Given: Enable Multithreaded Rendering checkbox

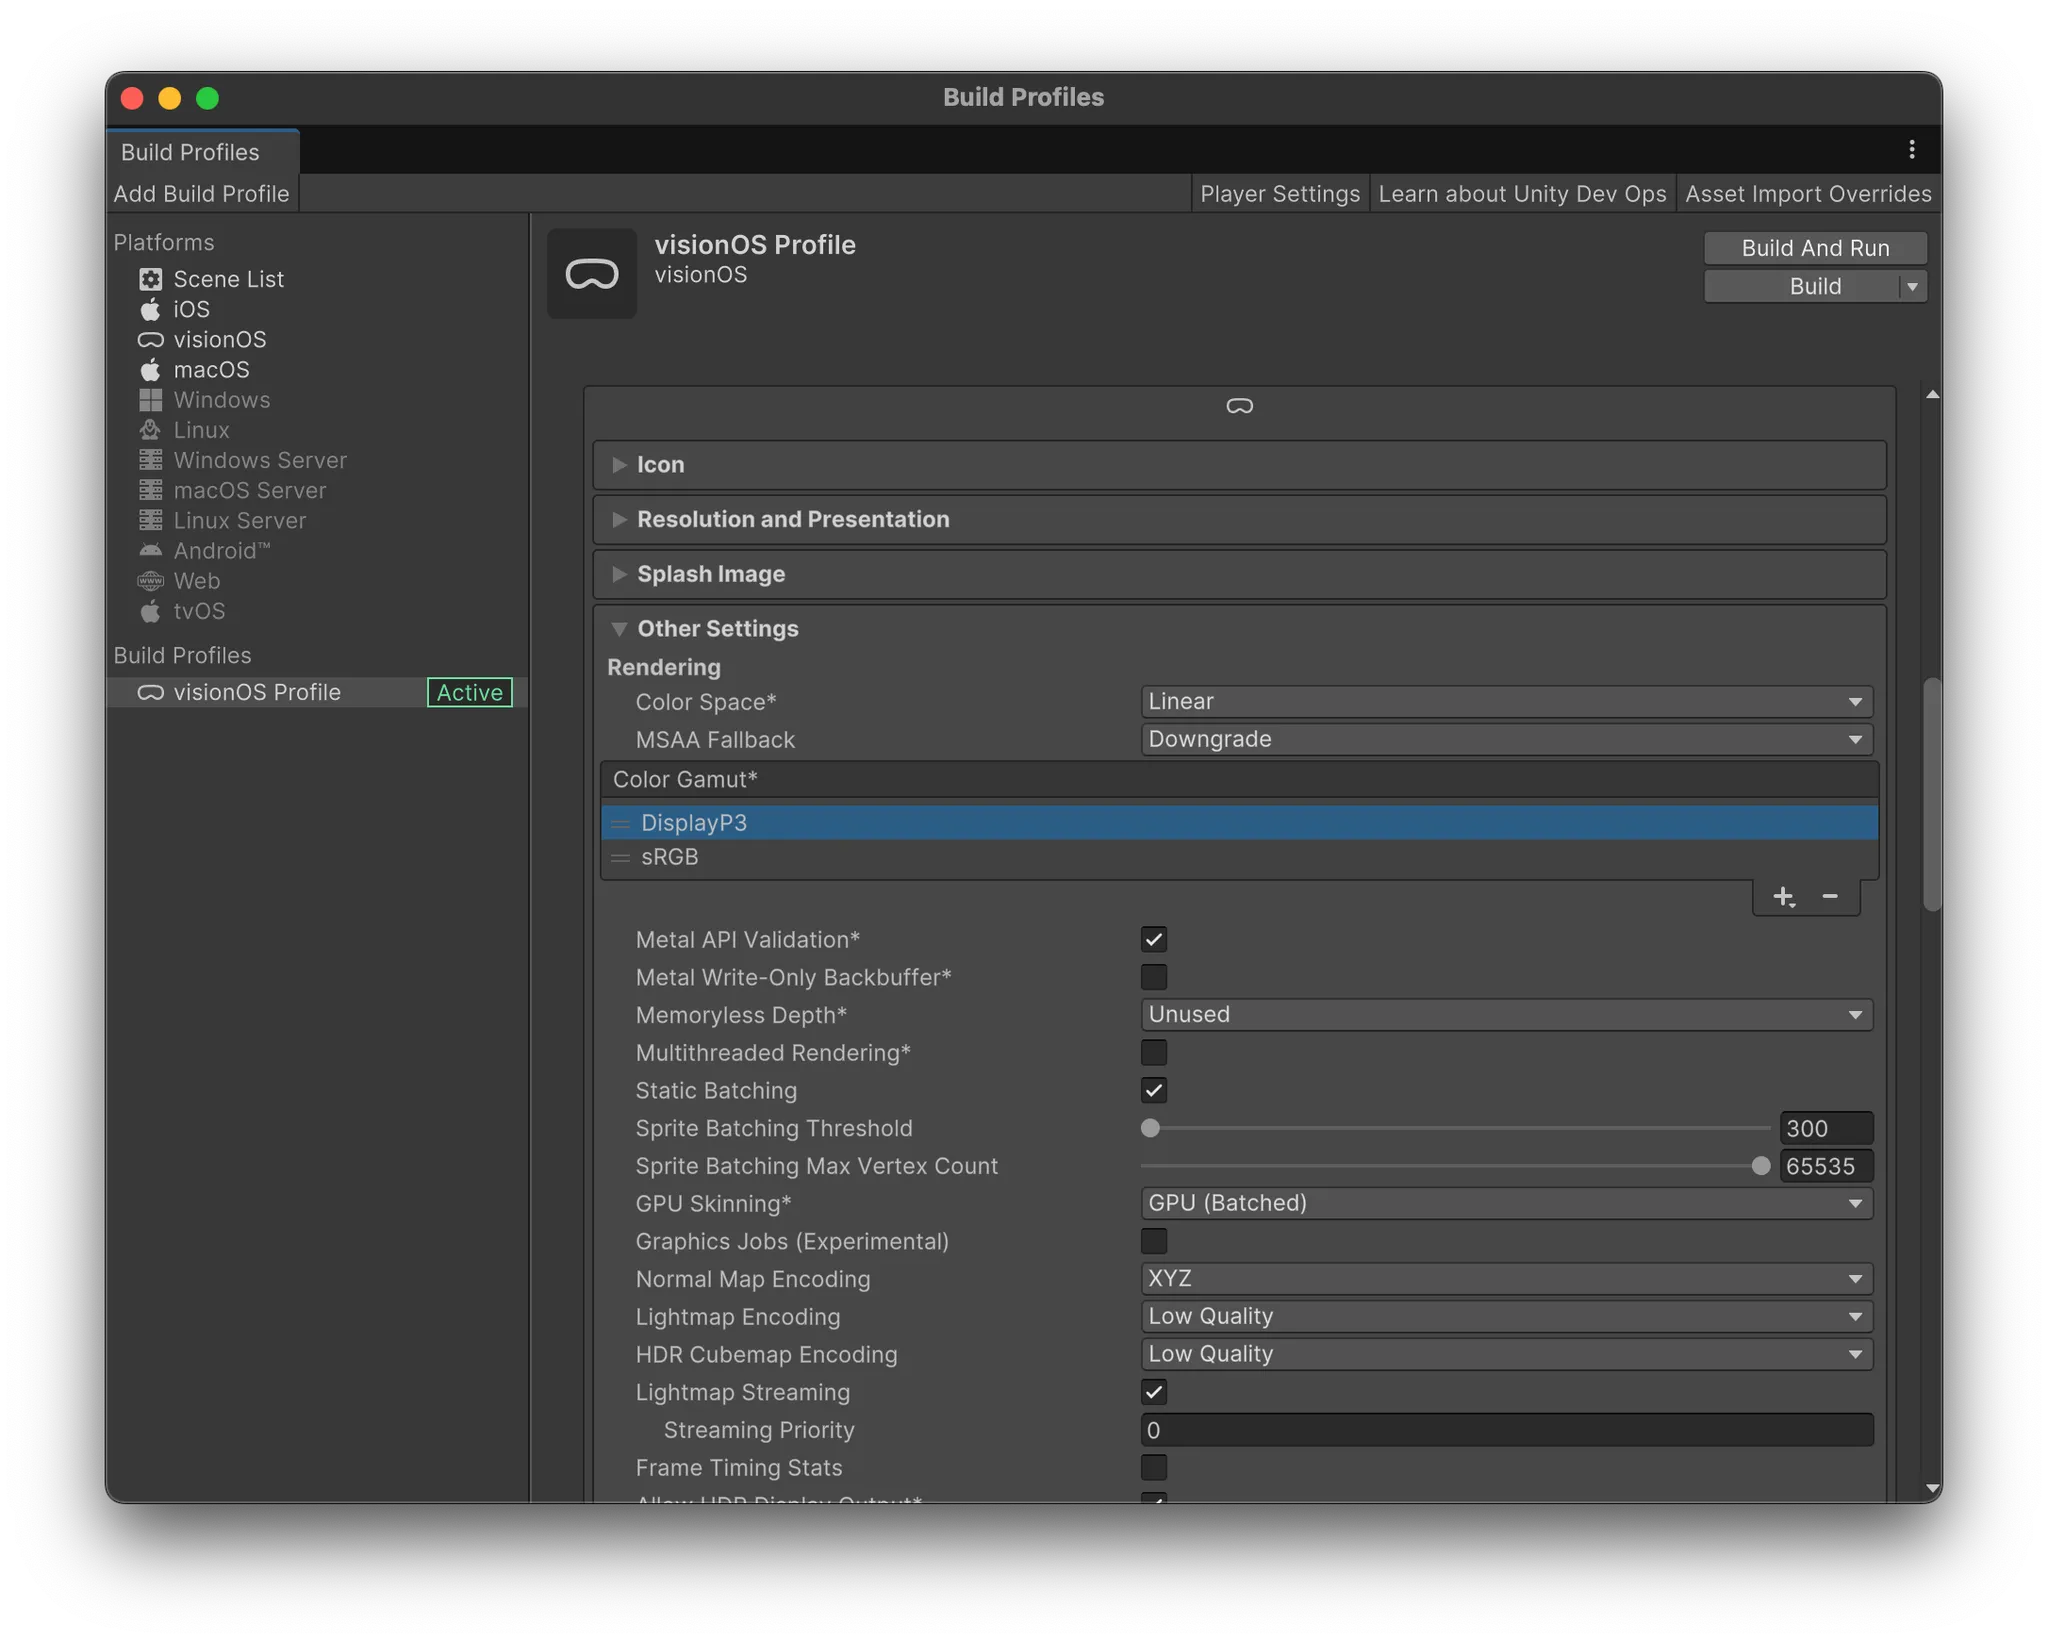Looking at the screenshot, I should click(x=1153, y=1052).
